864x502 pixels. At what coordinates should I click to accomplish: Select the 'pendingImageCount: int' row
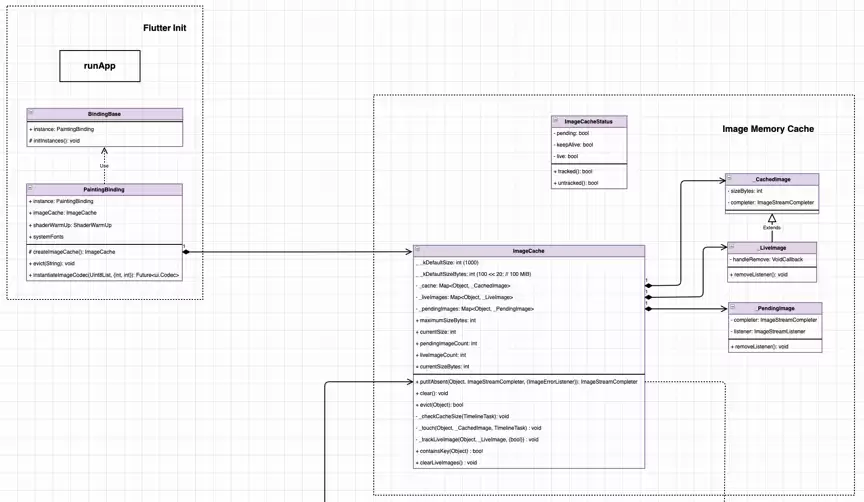tap(529, 343)
